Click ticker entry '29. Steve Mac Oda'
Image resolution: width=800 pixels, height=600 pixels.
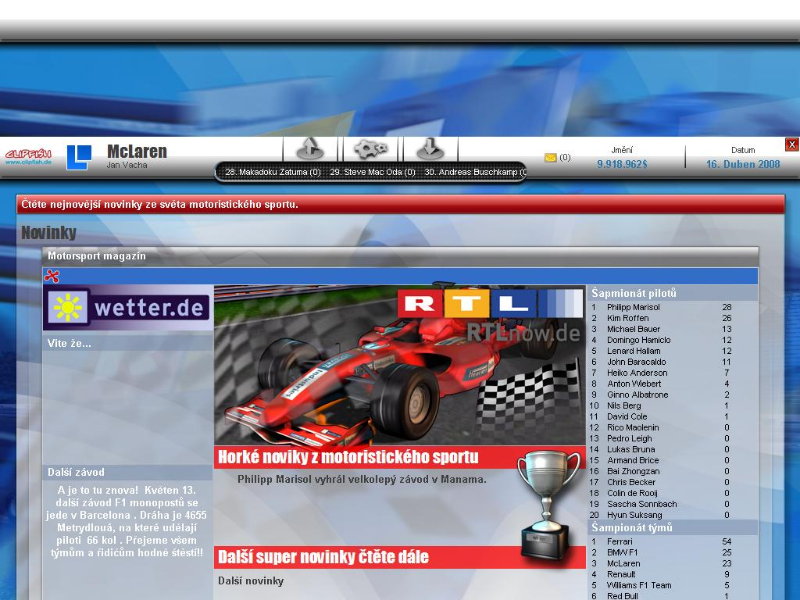click(x=368, y=172)
